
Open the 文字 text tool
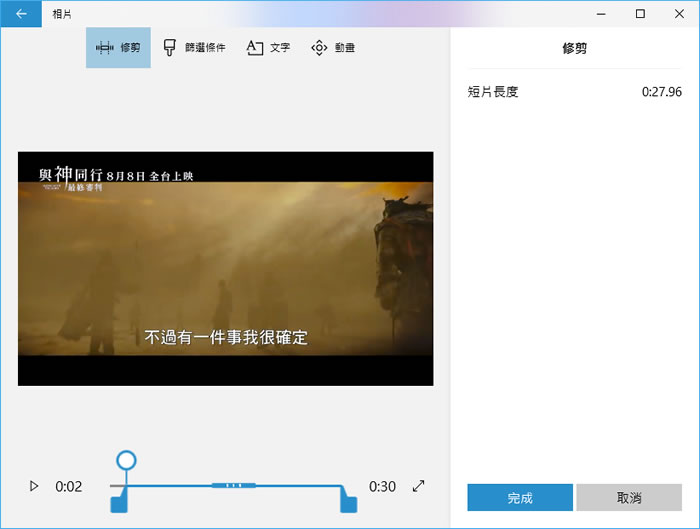point(268,47)
